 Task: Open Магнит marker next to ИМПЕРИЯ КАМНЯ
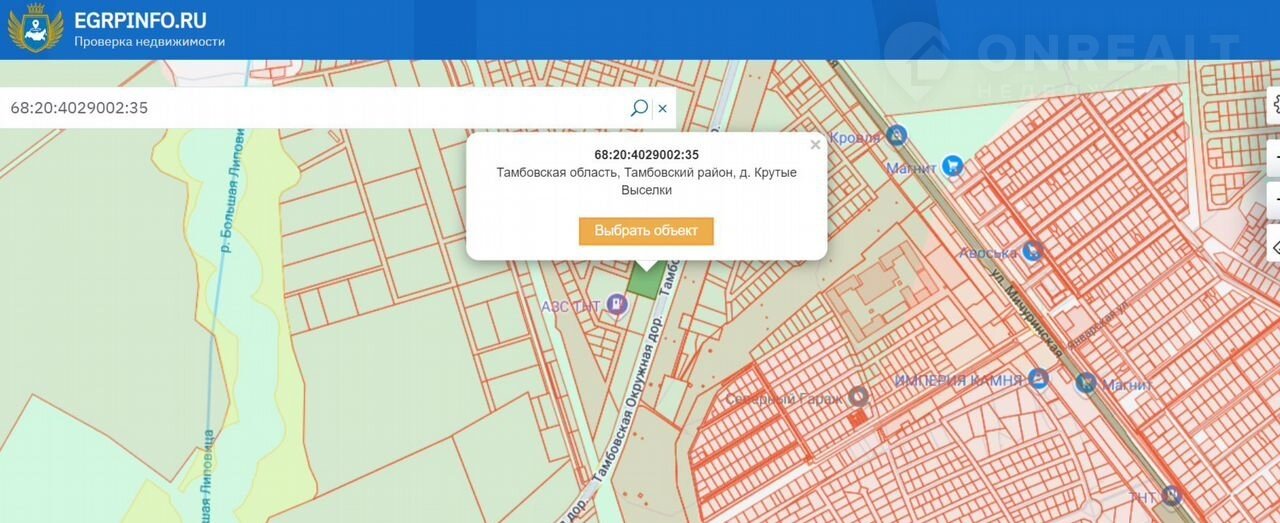point(1086,382)
